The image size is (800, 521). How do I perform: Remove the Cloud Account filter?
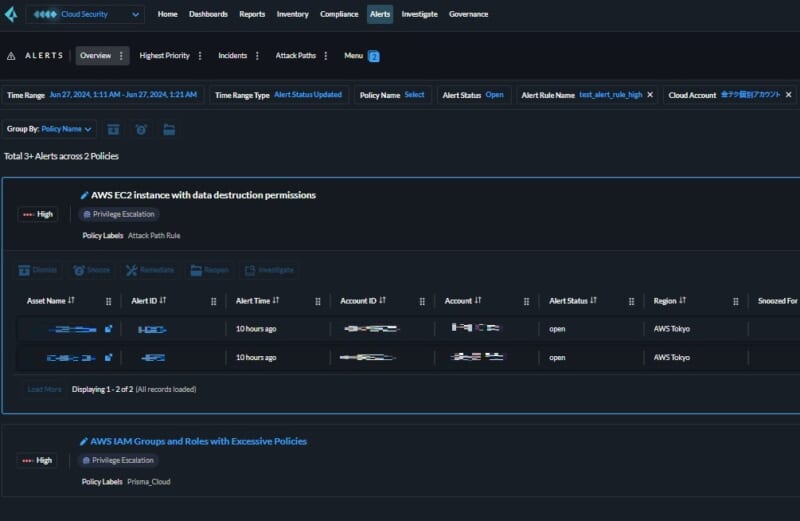click(788, 95)
